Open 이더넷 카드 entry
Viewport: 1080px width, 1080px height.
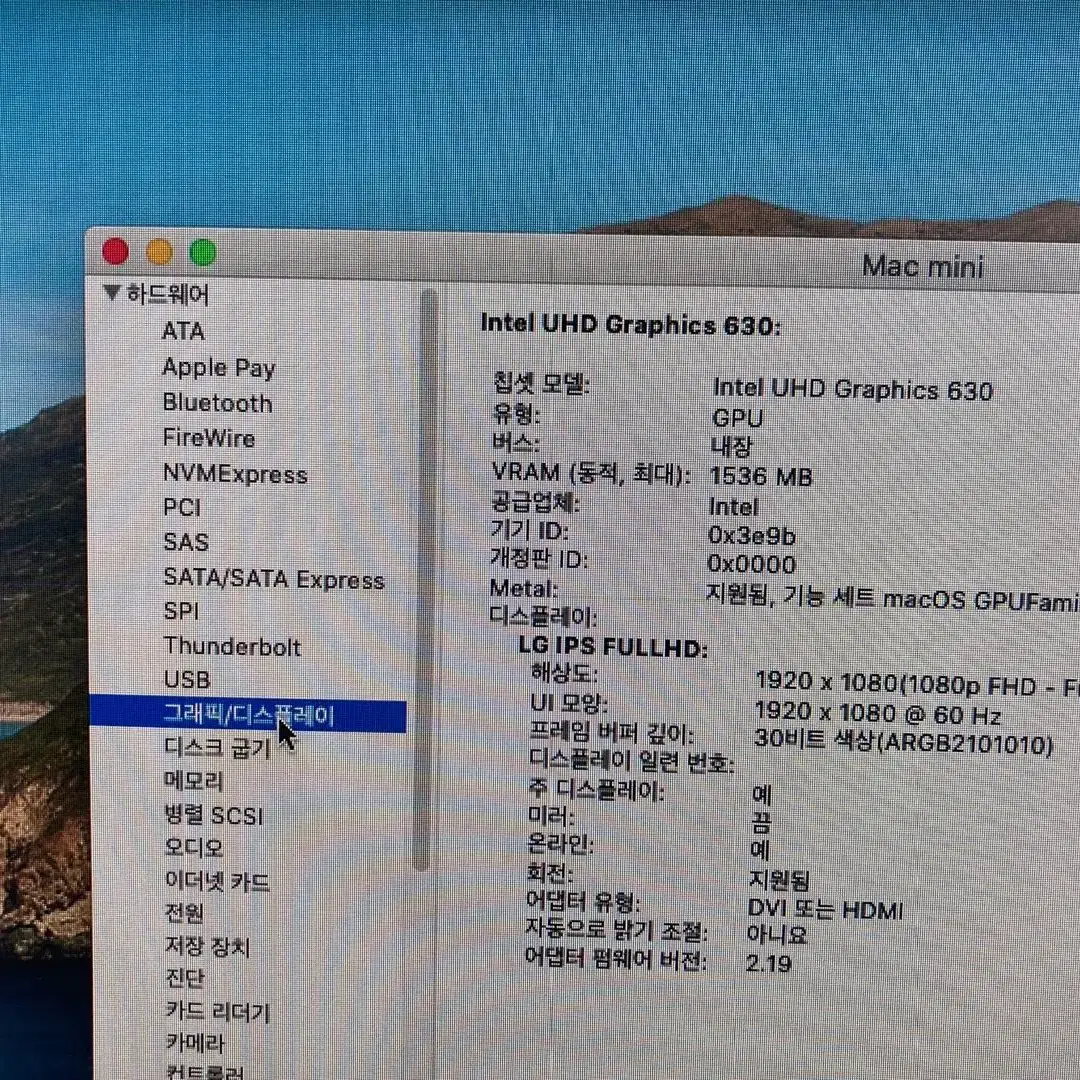[x=217, y=881]
